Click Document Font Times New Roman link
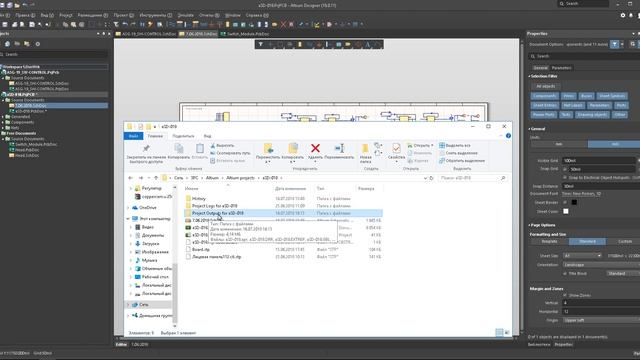 [581, 194]
